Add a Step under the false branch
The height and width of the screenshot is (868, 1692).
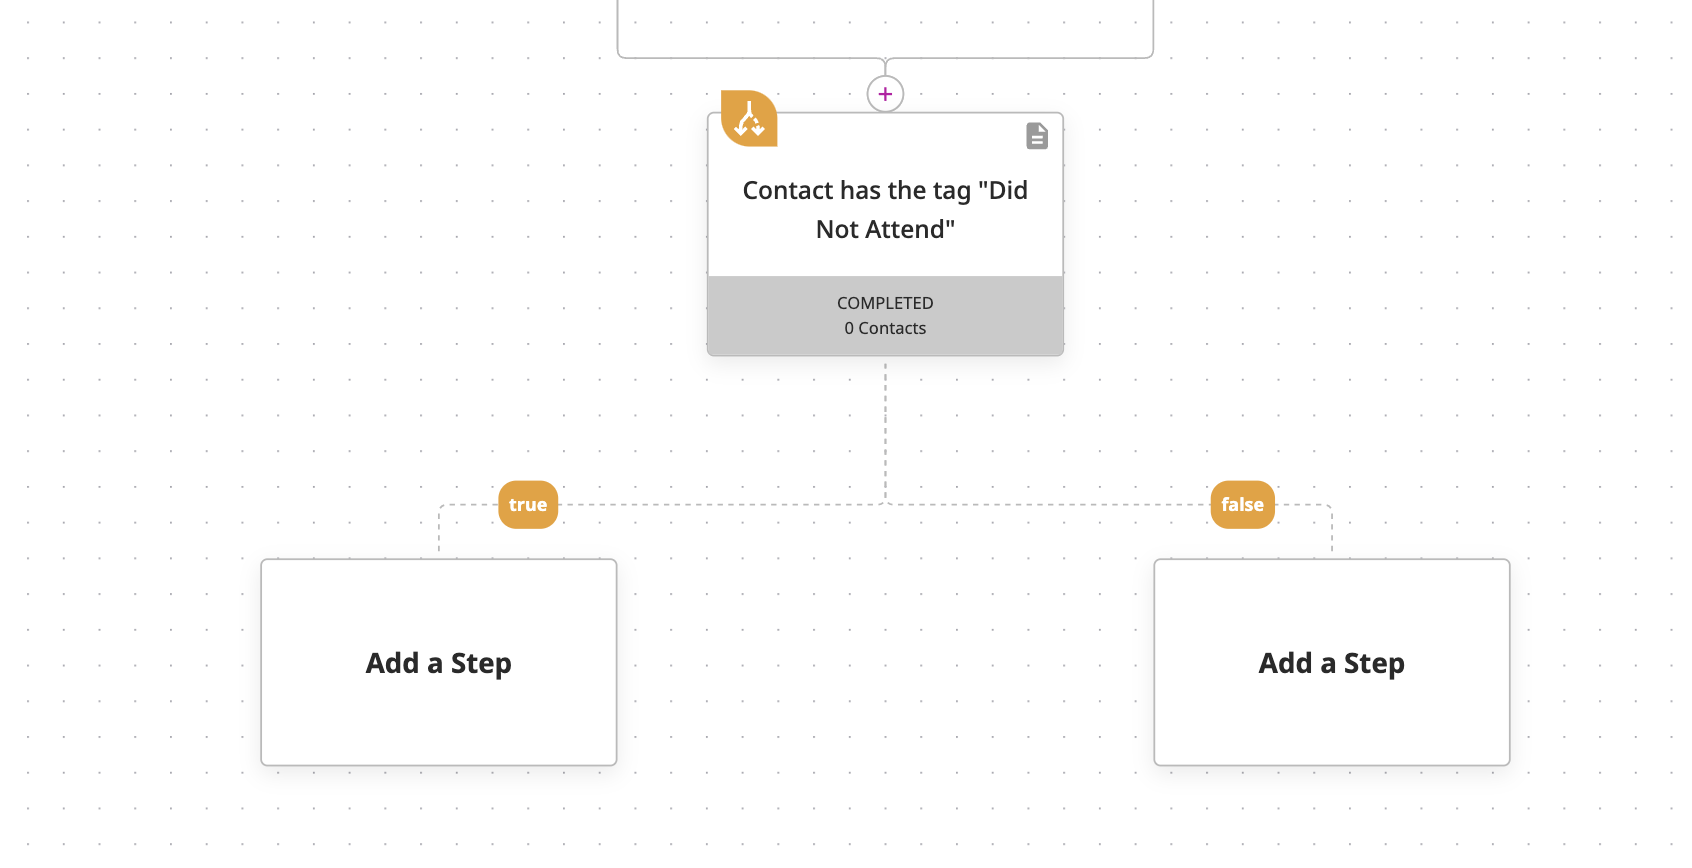[1332, 663]
